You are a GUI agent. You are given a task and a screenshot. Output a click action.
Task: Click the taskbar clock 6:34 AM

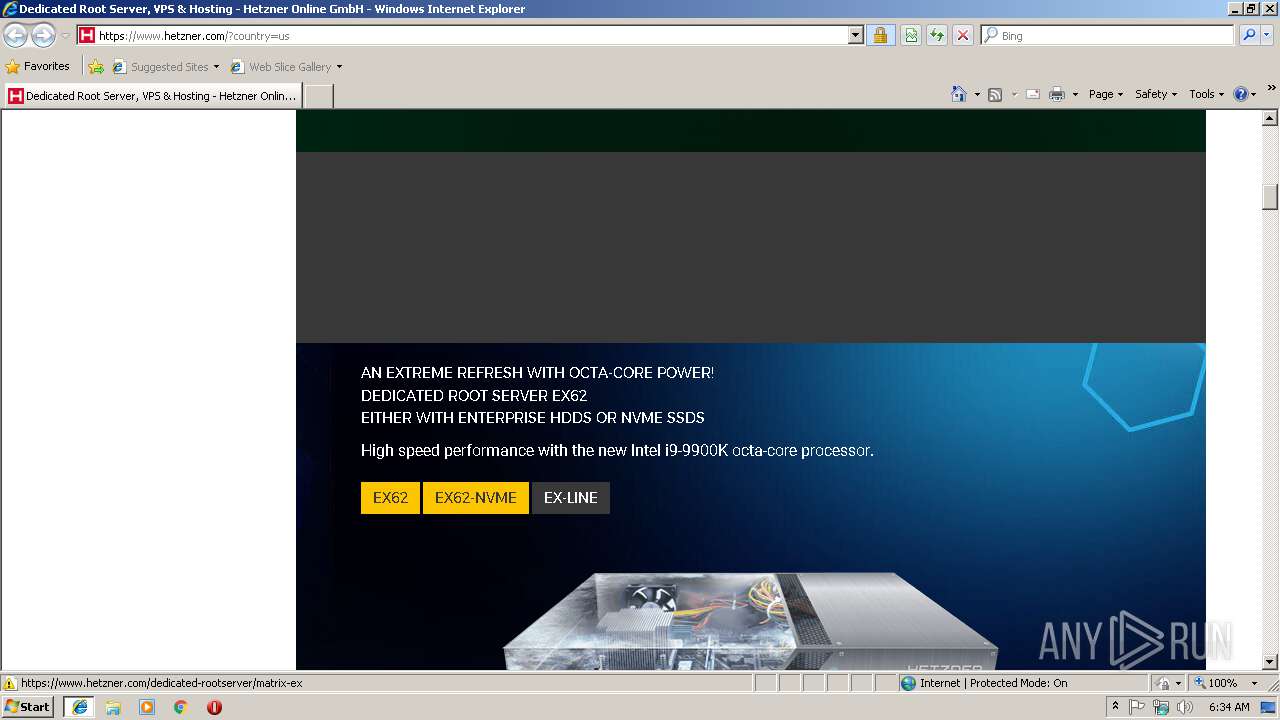pos(1229,707)
